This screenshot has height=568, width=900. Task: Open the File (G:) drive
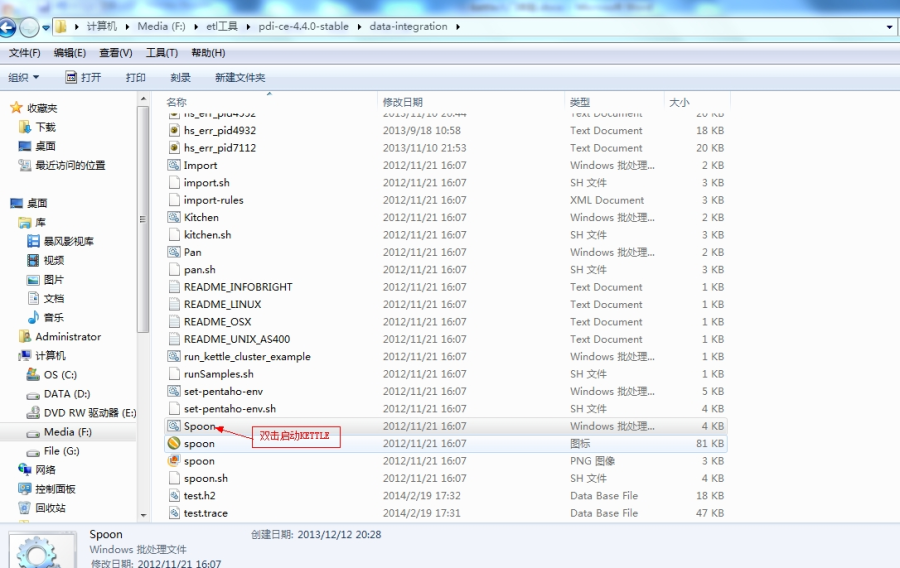[53, 451]
